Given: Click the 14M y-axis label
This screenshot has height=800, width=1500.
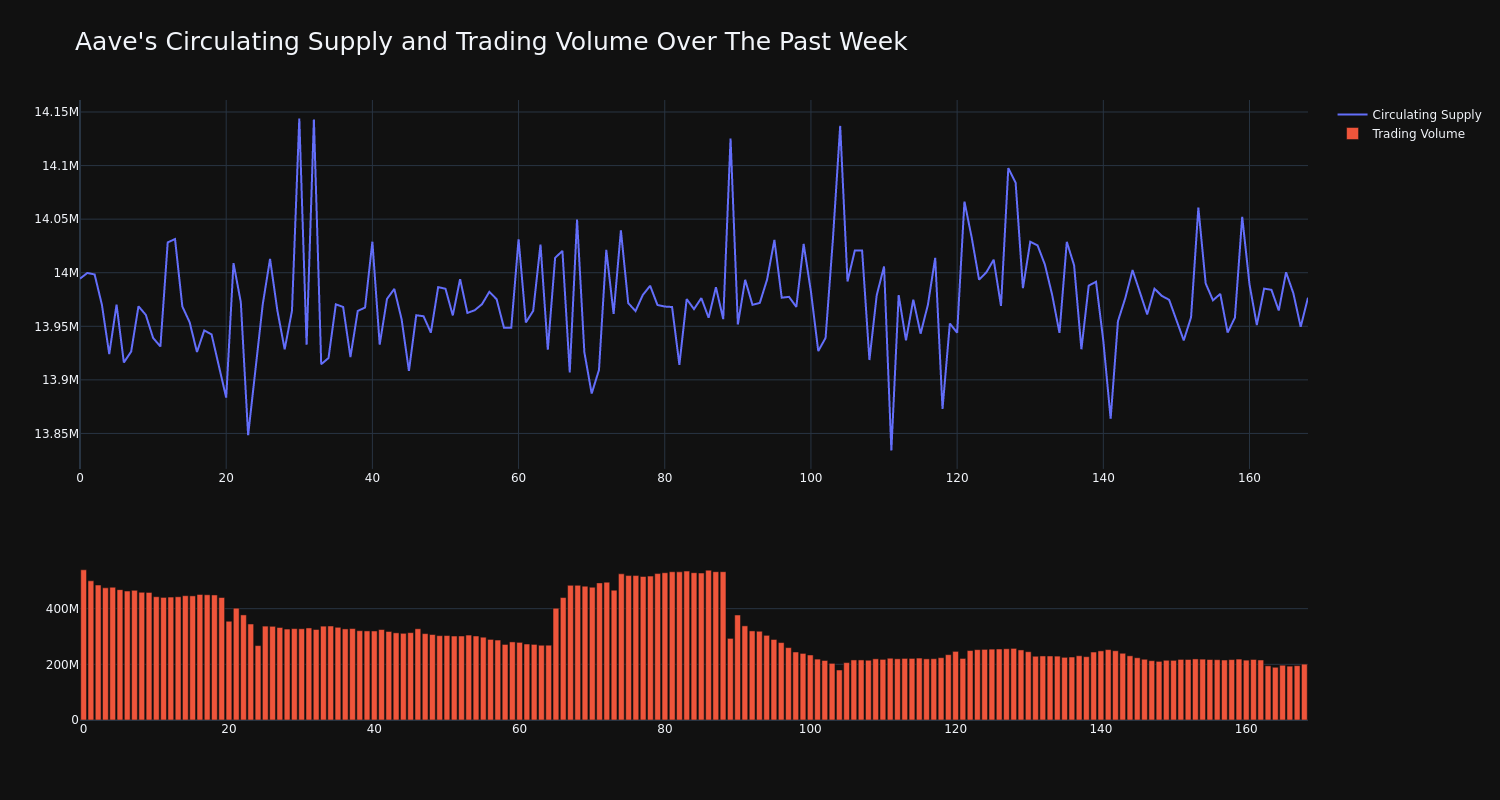Looking at the screenshot, I should click(66, 273).
